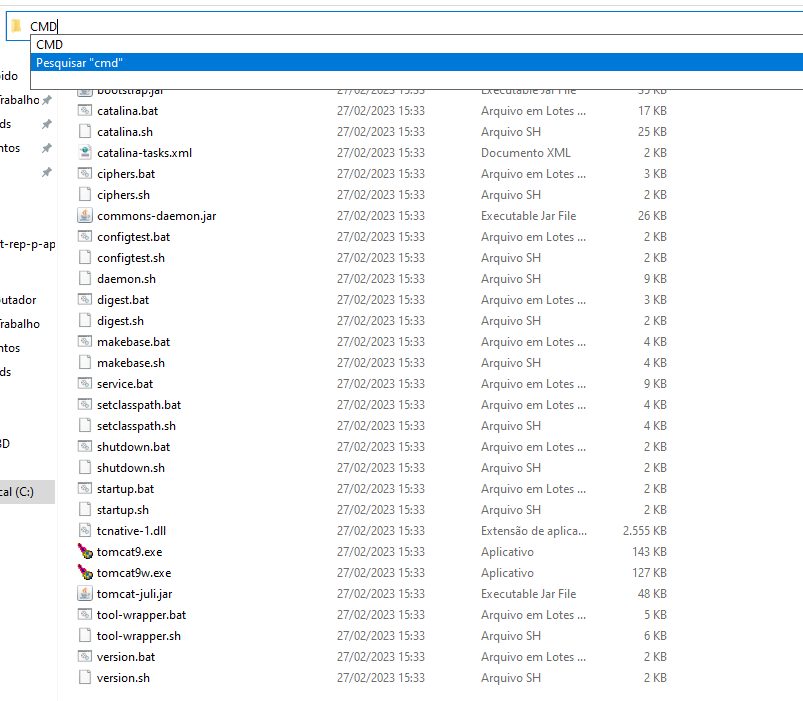Open the 'utador' computer sidebar item
Image resolution: width=803 pixels, height=701 pixels.
point(18,300)
